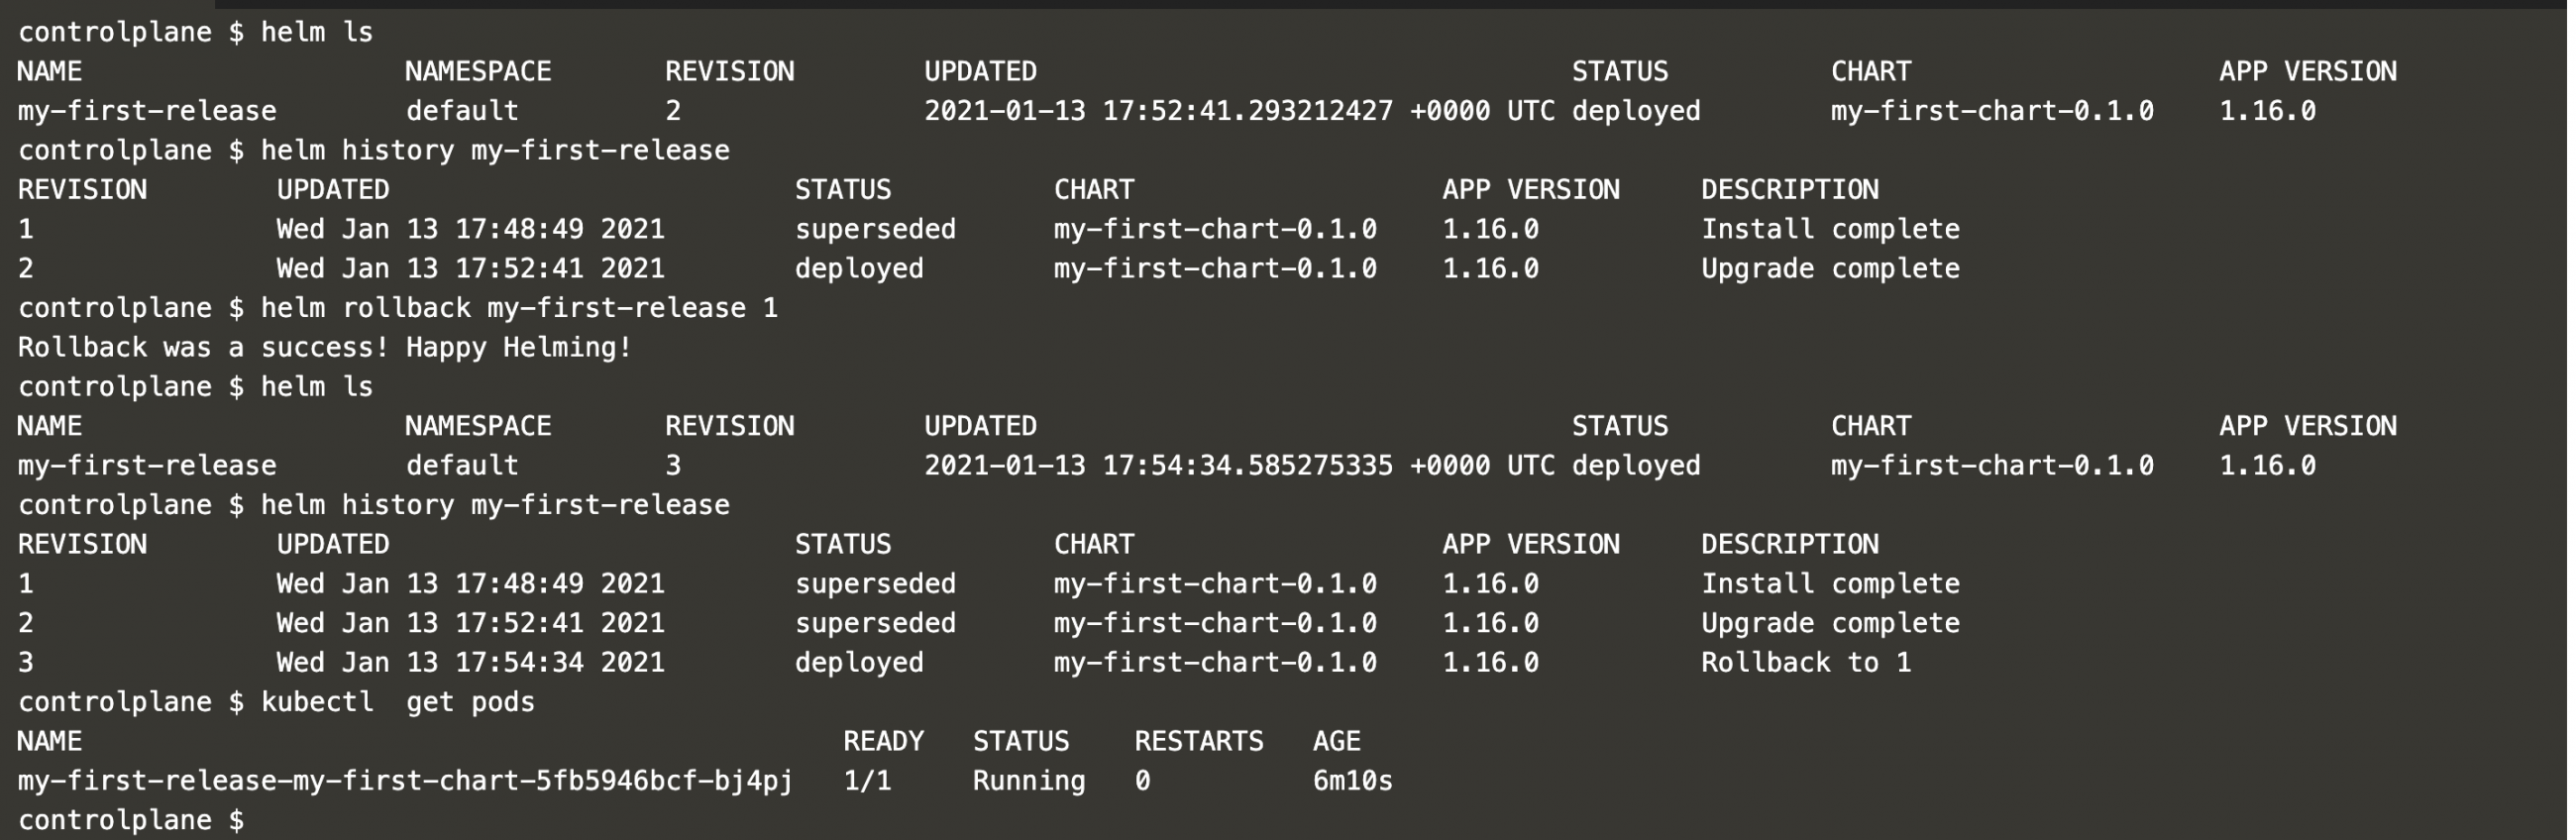The height and width of the screenshot is (840, 2576).
Task: Click the helm rollback my-first-release command
Action: pyautogui.click(x=519, y=308)
